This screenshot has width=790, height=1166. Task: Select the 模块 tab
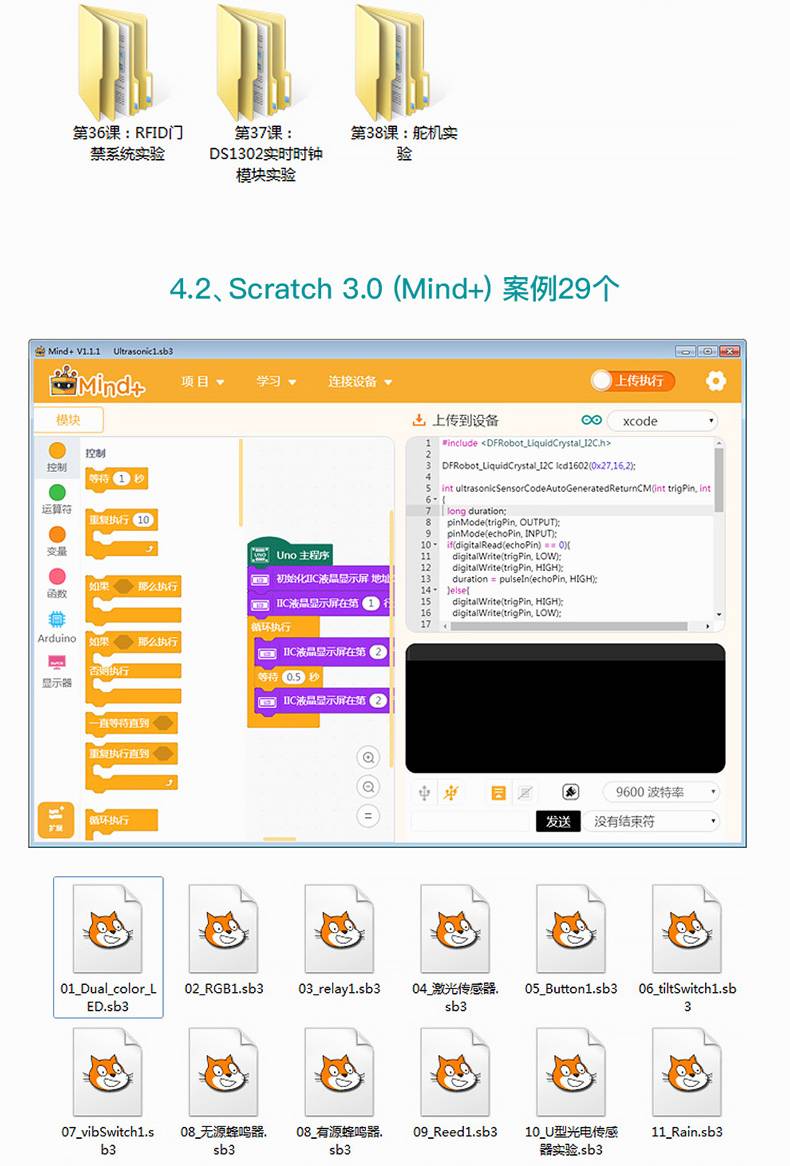(x=68, y=419)
